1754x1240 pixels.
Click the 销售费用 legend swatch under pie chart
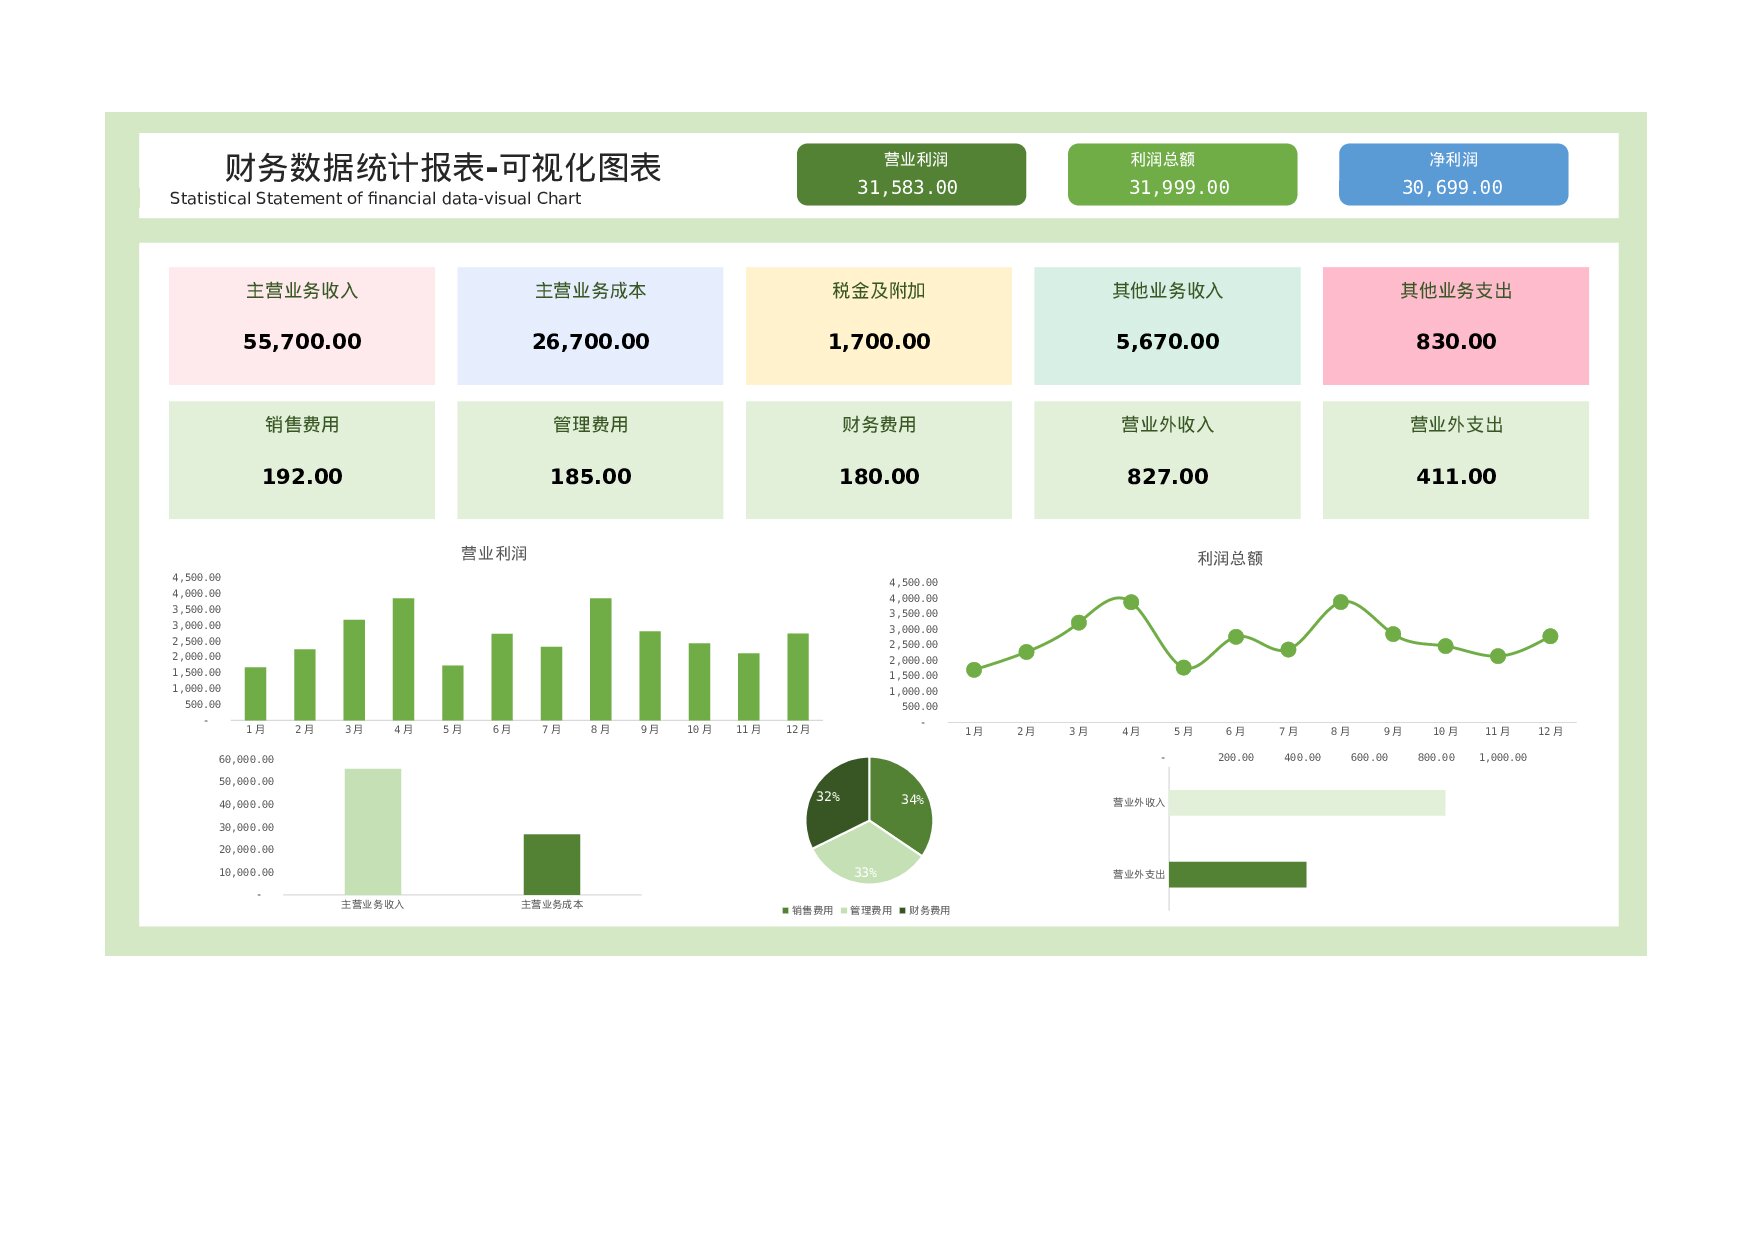pos(786,911)
